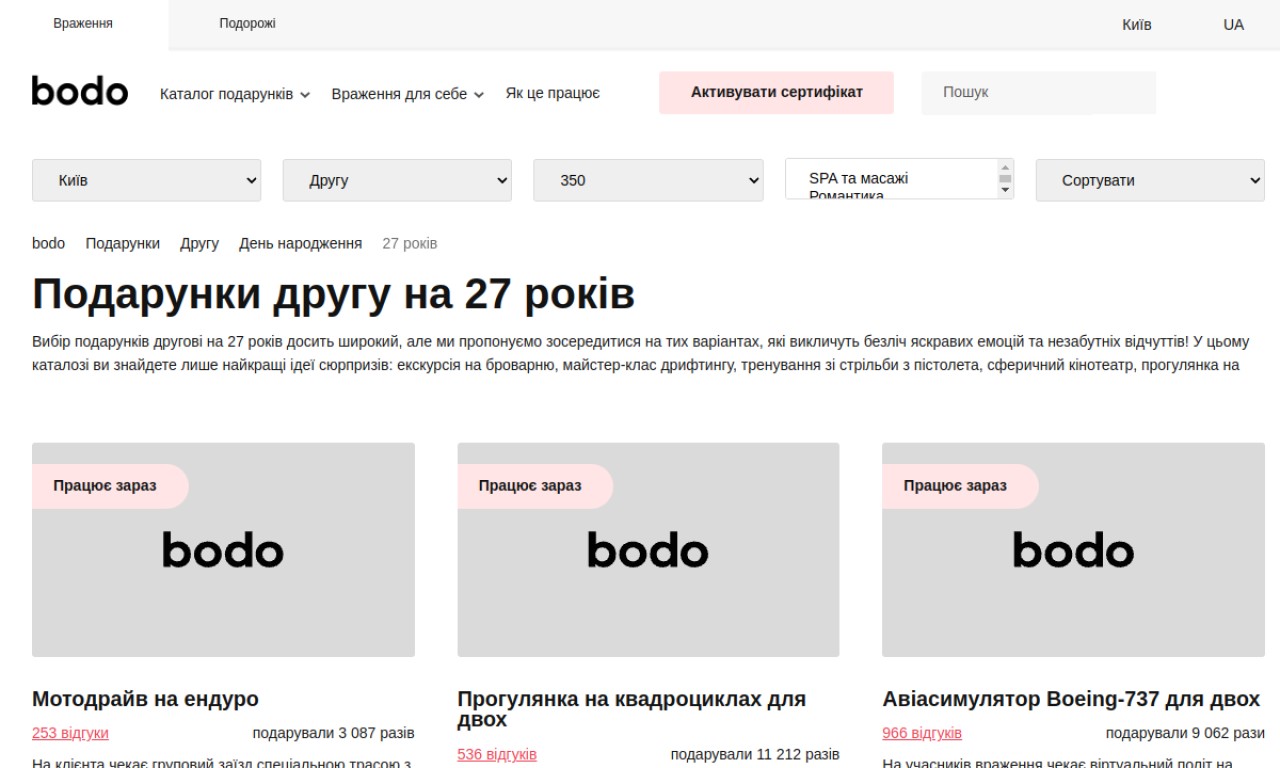
Task: Switch to the Враження tab
Action: pos(83,24)
